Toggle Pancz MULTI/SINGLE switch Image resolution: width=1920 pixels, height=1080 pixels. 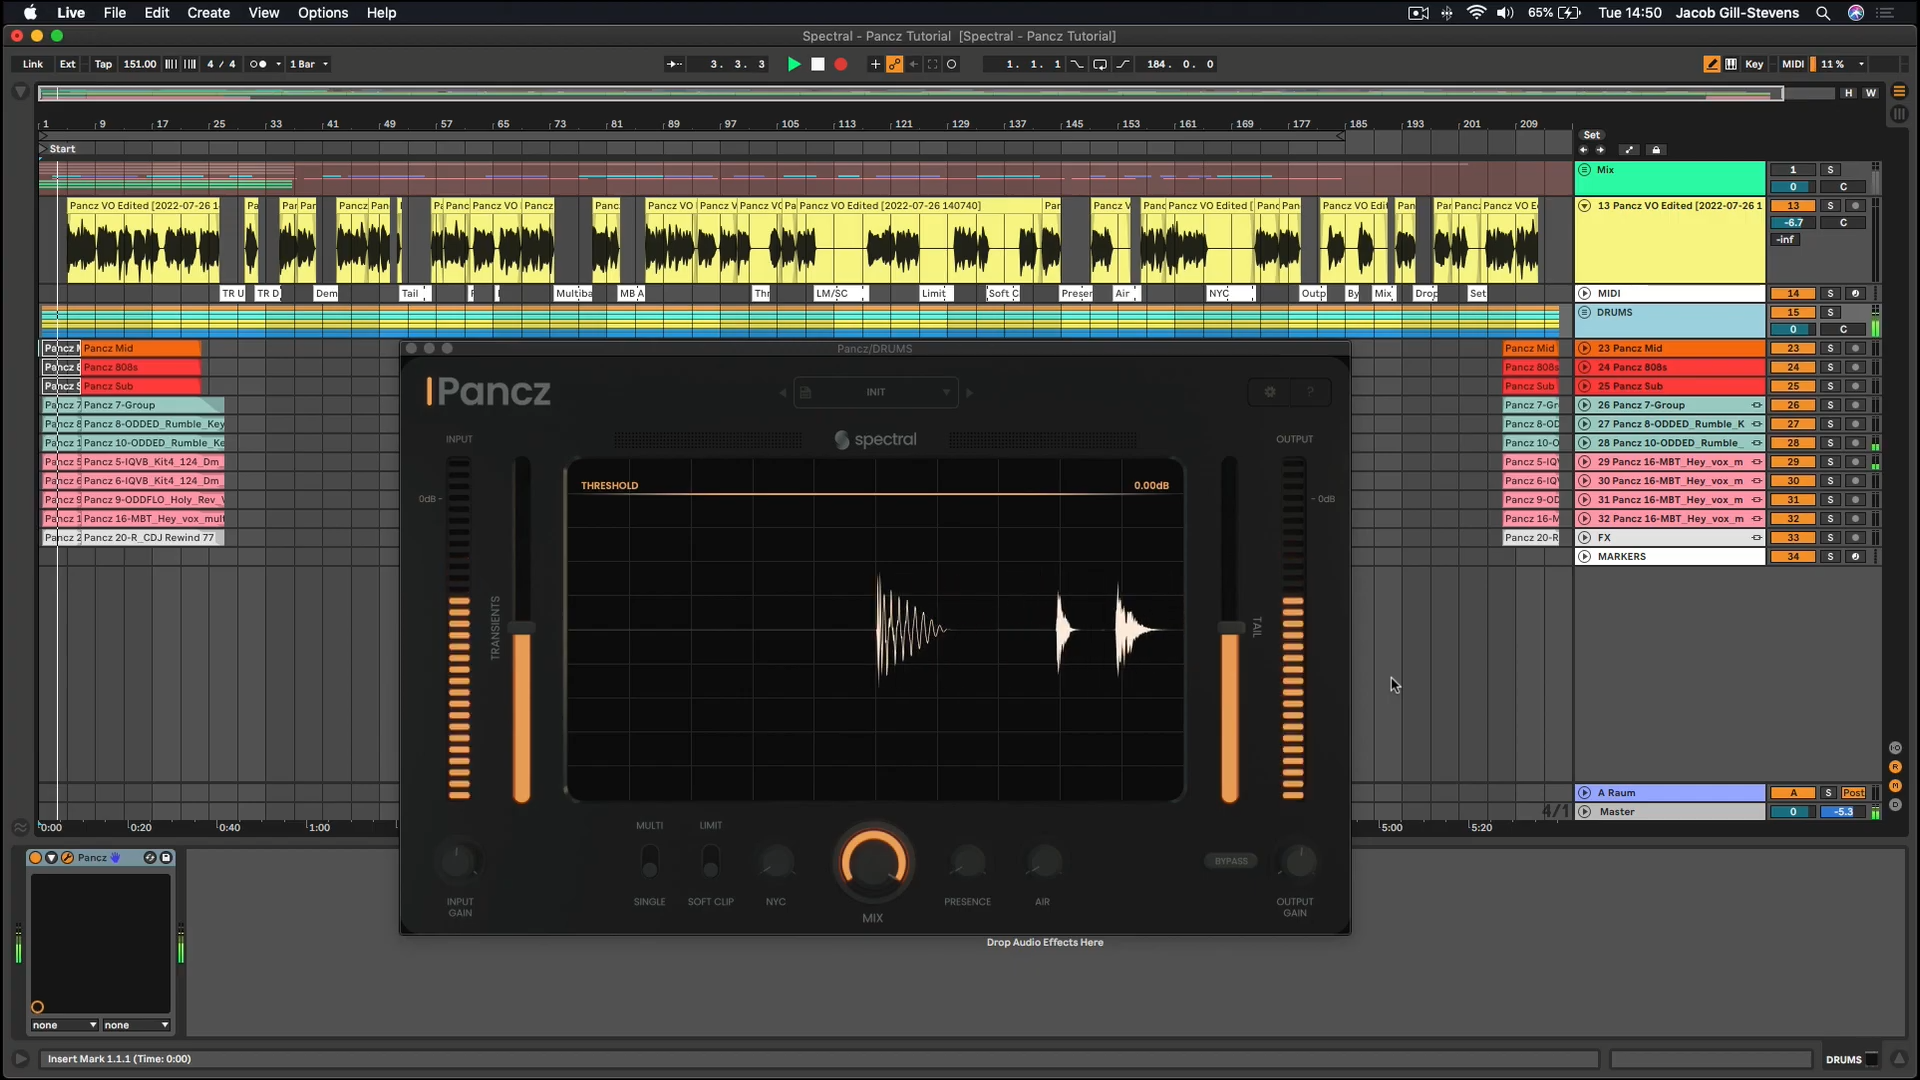[x=650, y=861]
